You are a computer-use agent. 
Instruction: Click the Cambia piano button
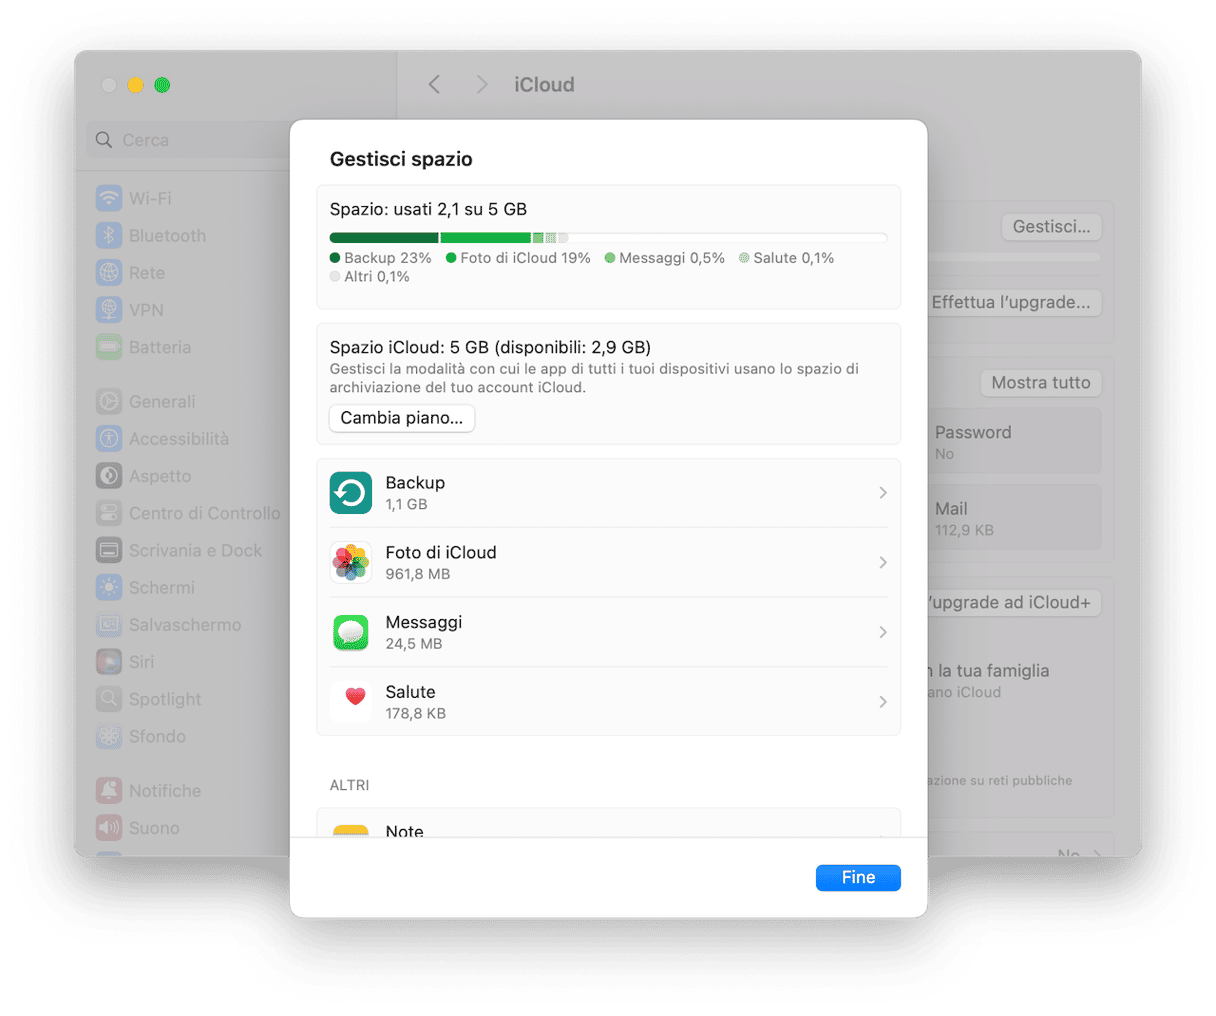pos(402,418)
